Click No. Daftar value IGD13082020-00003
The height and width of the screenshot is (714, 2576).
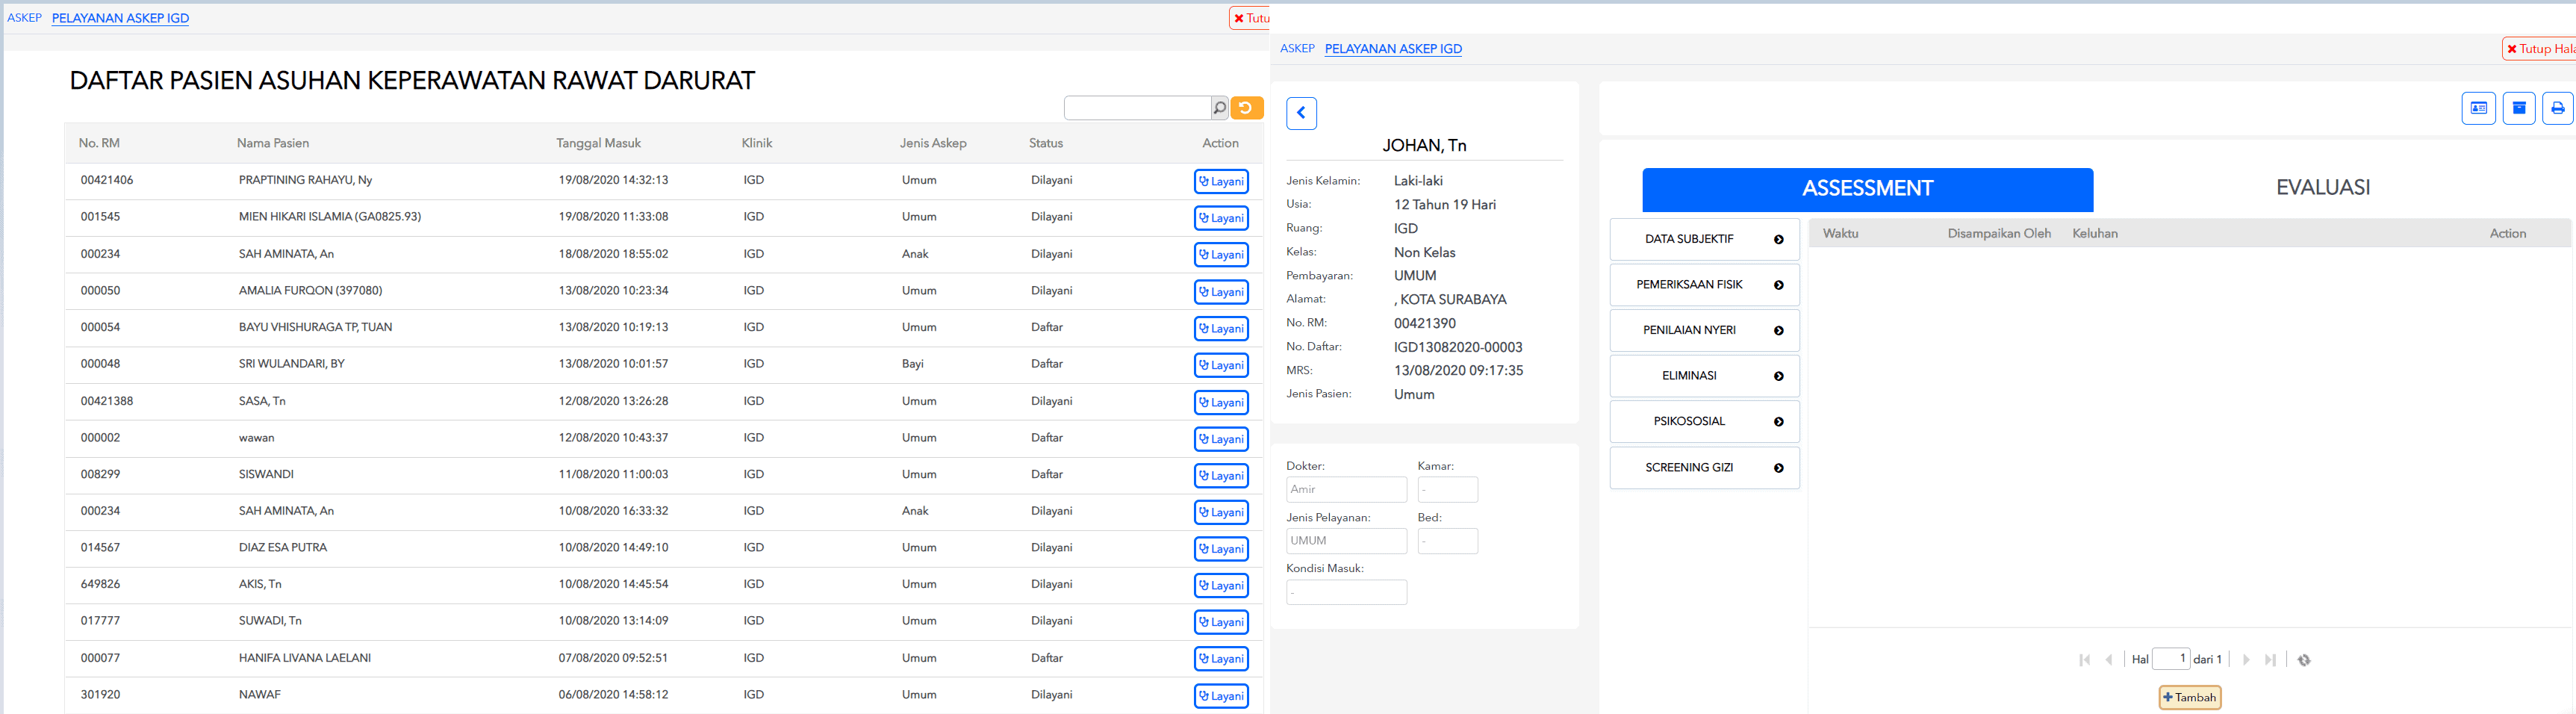(1458, 347)
